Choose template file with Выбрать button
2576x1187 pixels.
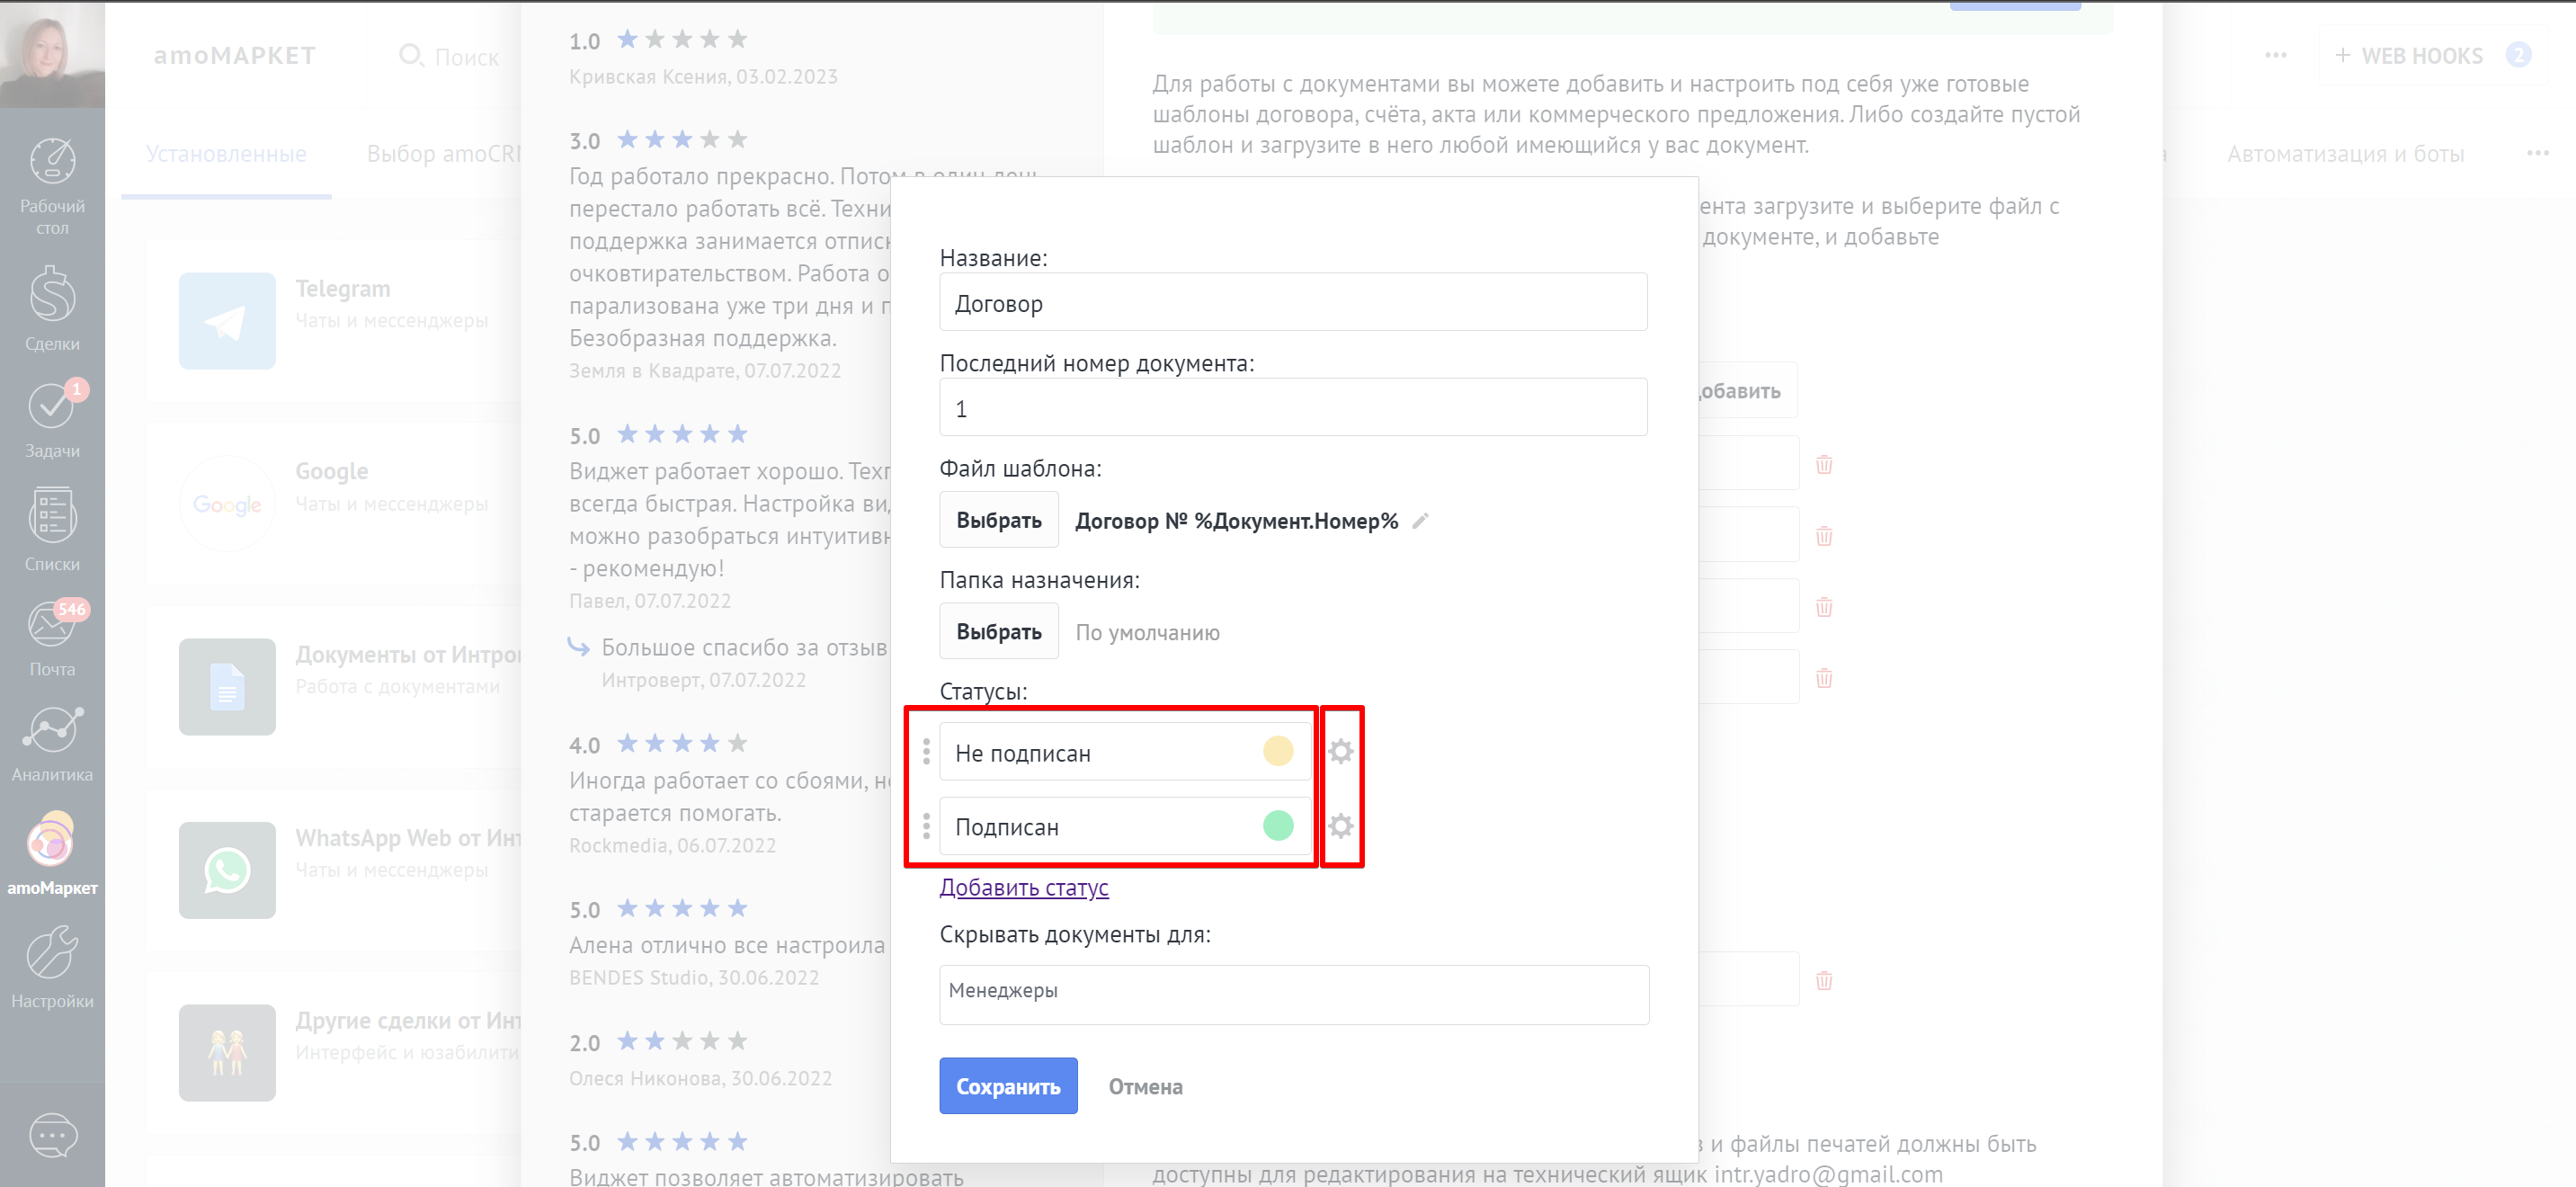coord(998,520)
